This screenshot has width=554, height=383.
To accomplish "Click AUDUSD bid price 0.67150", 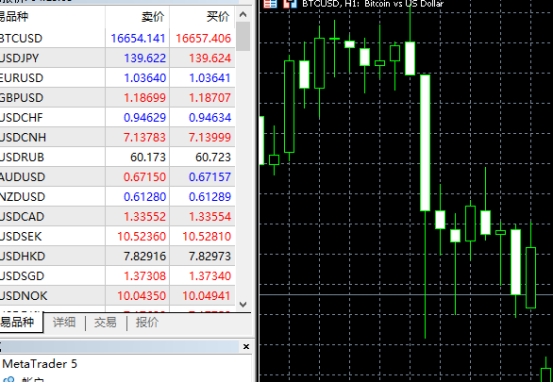I will click(145, 177).
